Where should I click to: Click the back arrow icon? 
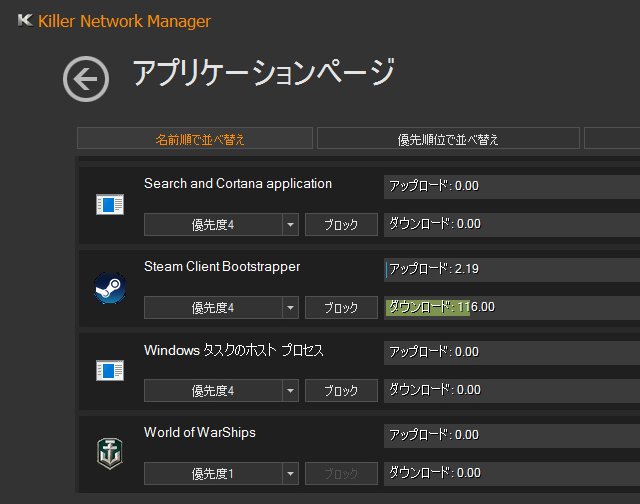pos(86,79)
